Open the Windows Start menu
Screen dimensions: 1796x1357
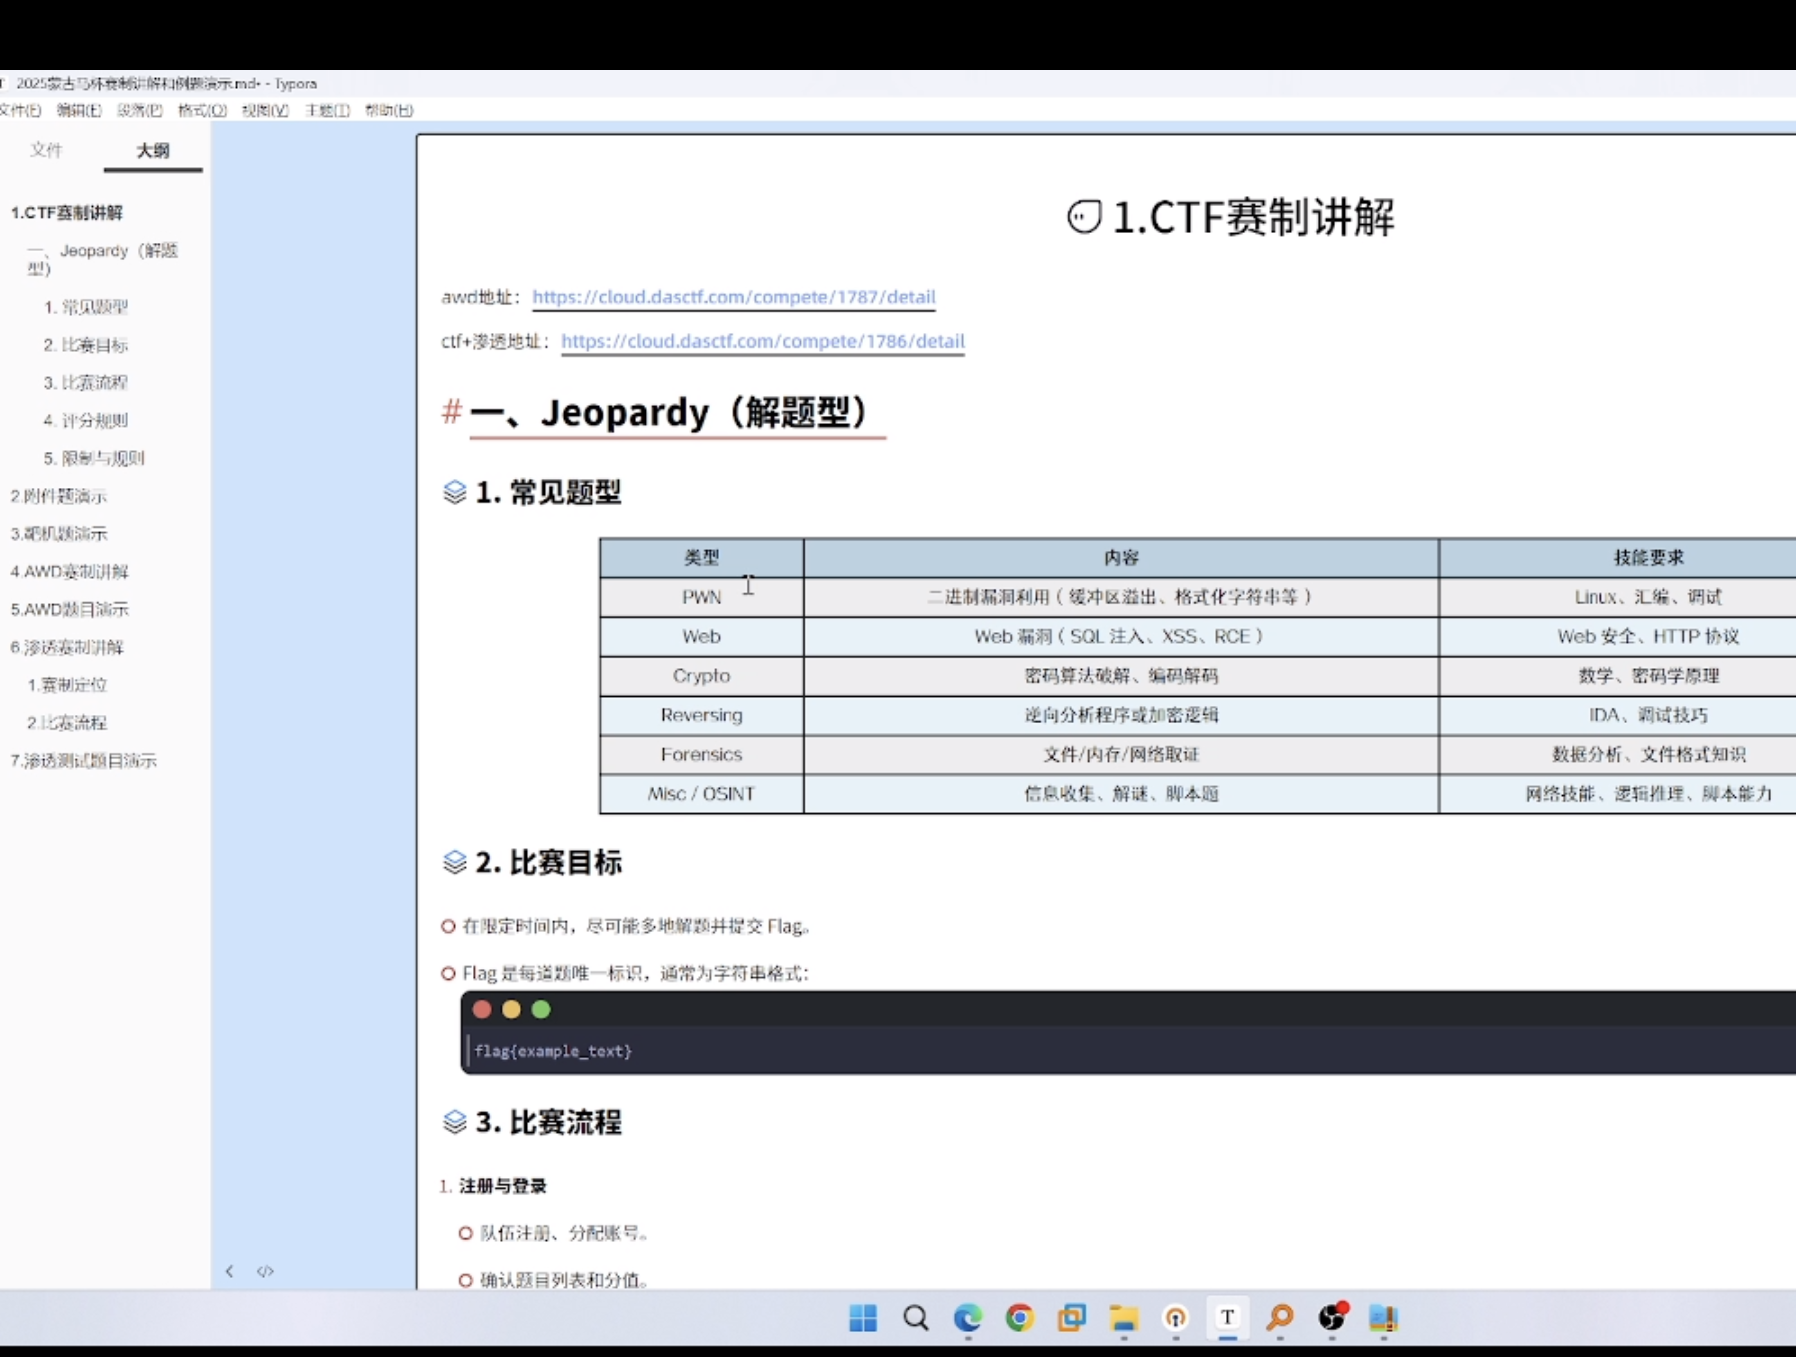pos(863,1318)
